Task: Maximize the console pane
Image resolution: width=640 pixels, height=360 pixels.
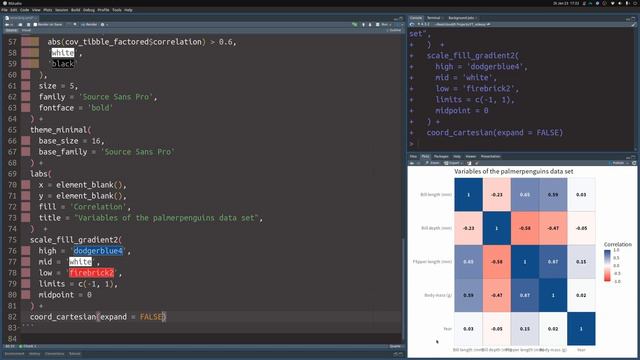Action: coord(633,19)
